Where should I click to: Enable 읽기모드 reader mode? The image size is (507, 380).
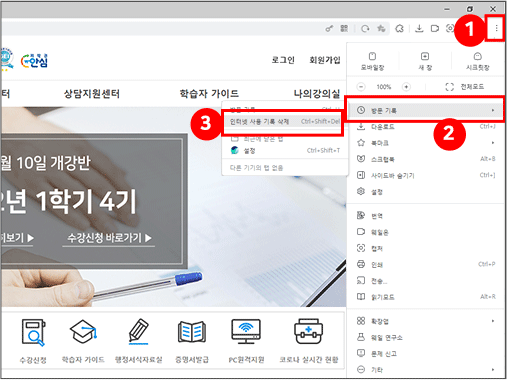click(426, 297)
